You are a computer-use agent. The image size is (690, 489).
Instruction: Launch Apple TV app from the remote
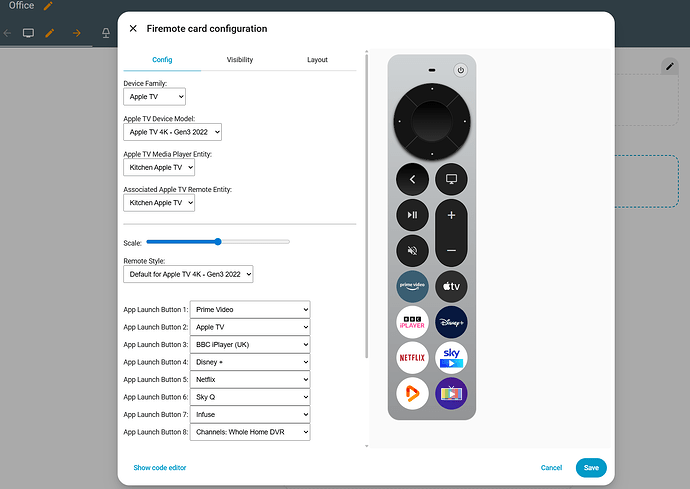[x=451, y=287]
